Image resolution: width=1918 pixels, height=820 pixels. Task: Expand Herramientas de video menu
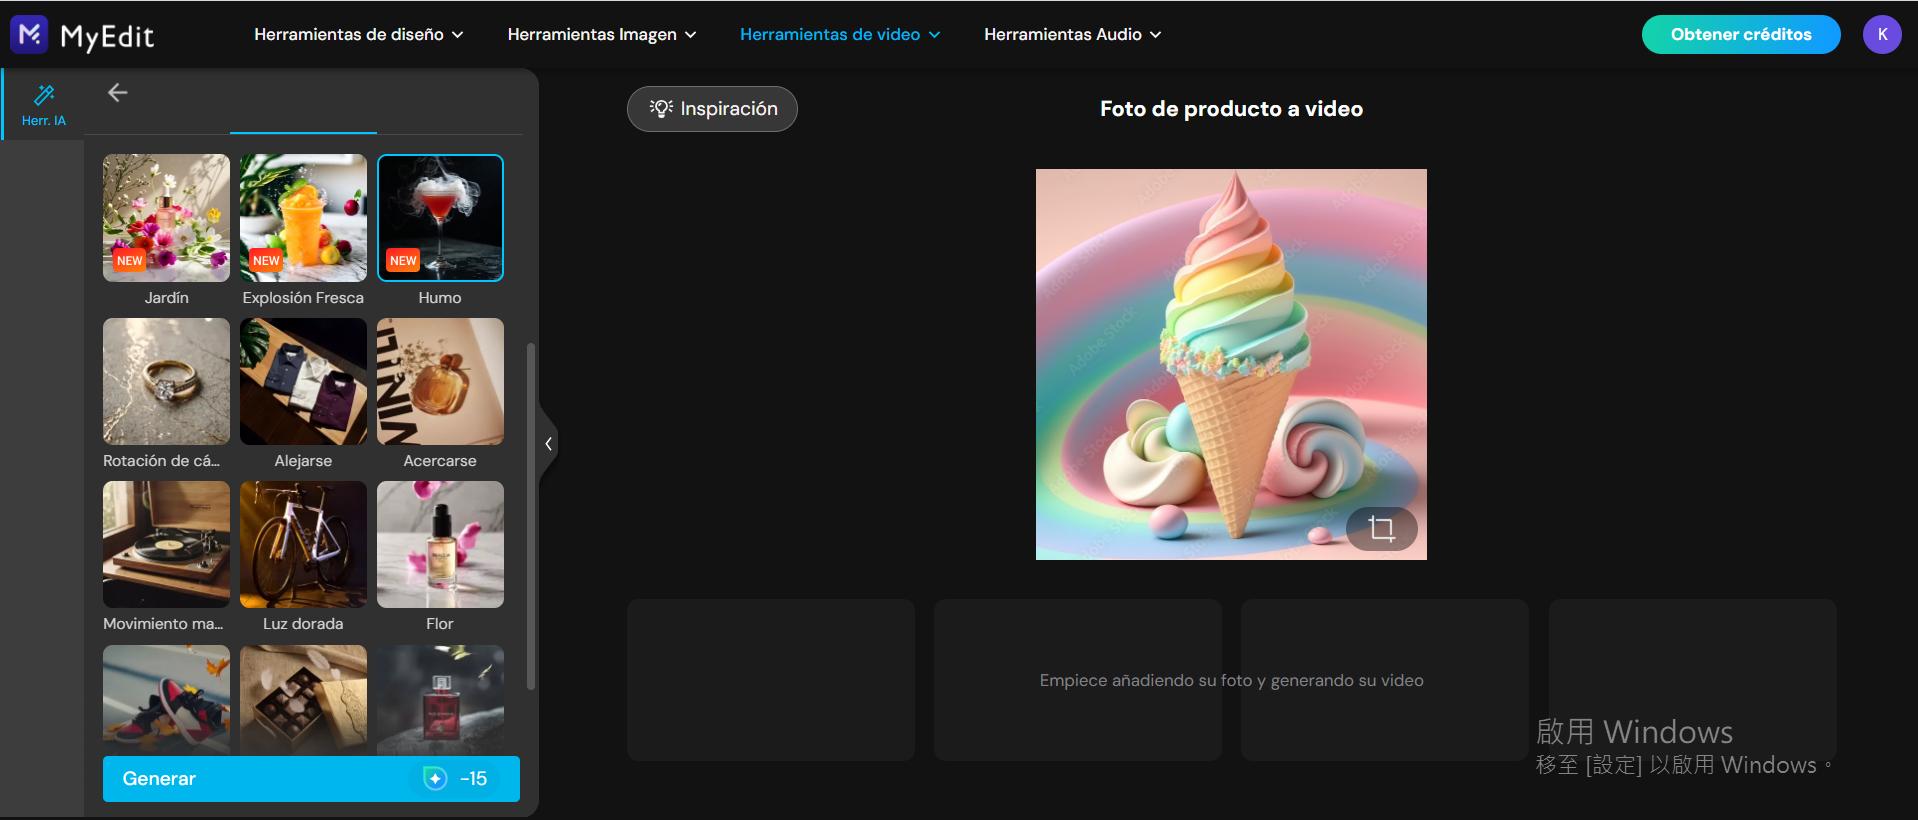(840, 34)
